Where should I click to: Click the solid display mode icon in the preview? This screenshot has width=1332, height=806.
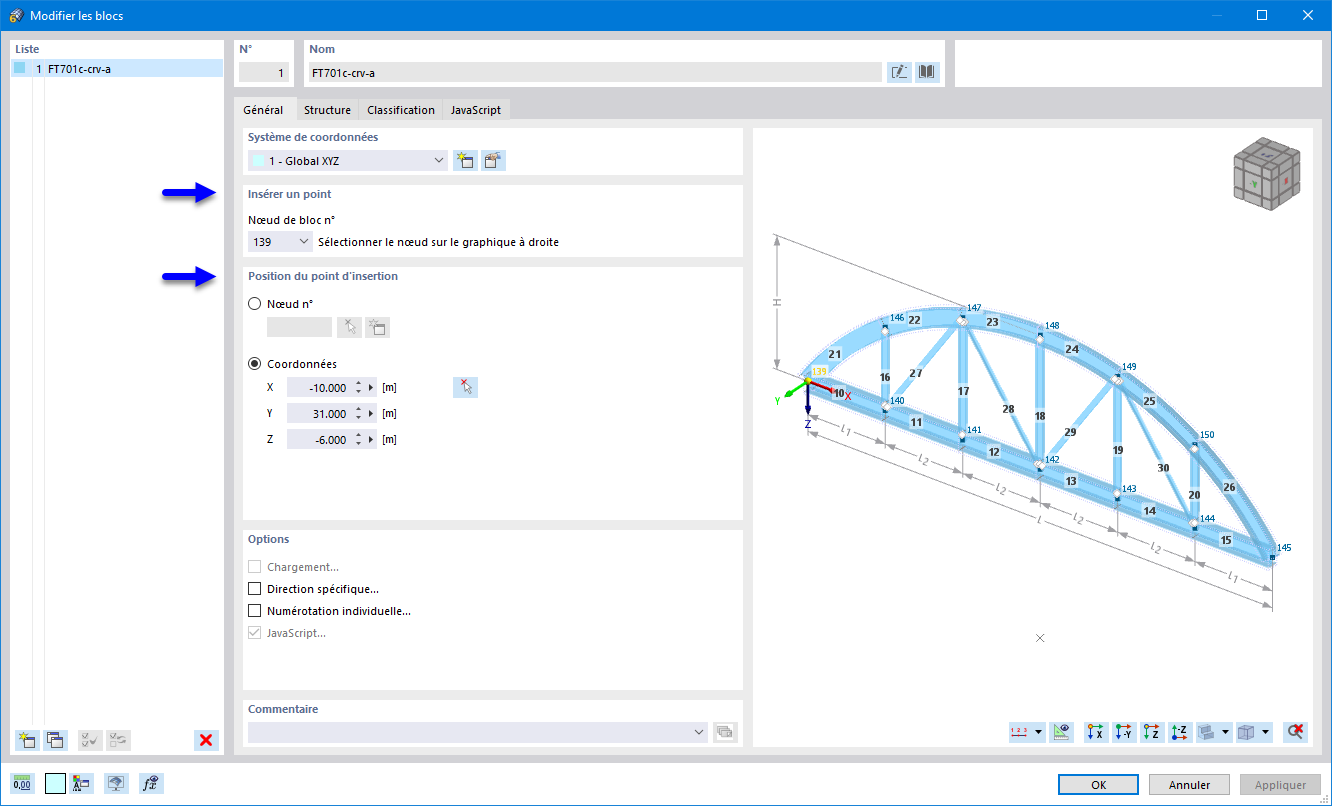coord(1207,732)
